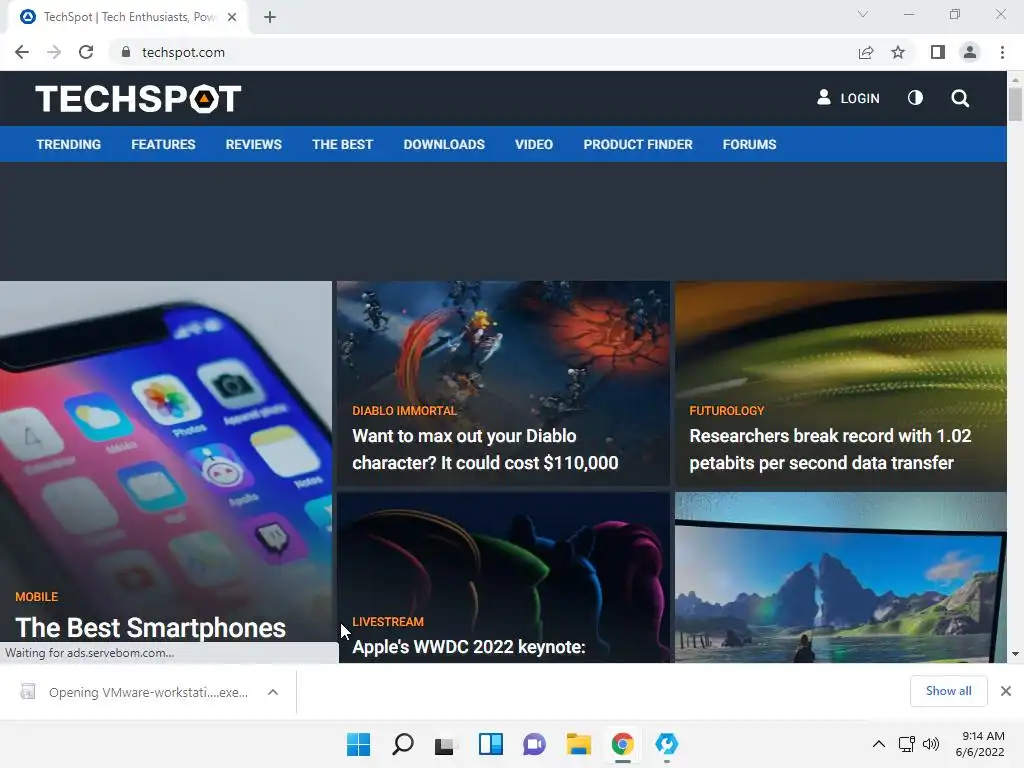
Task: Click the mountain landscape monitor thumbnail
Action: coord(840,578)
